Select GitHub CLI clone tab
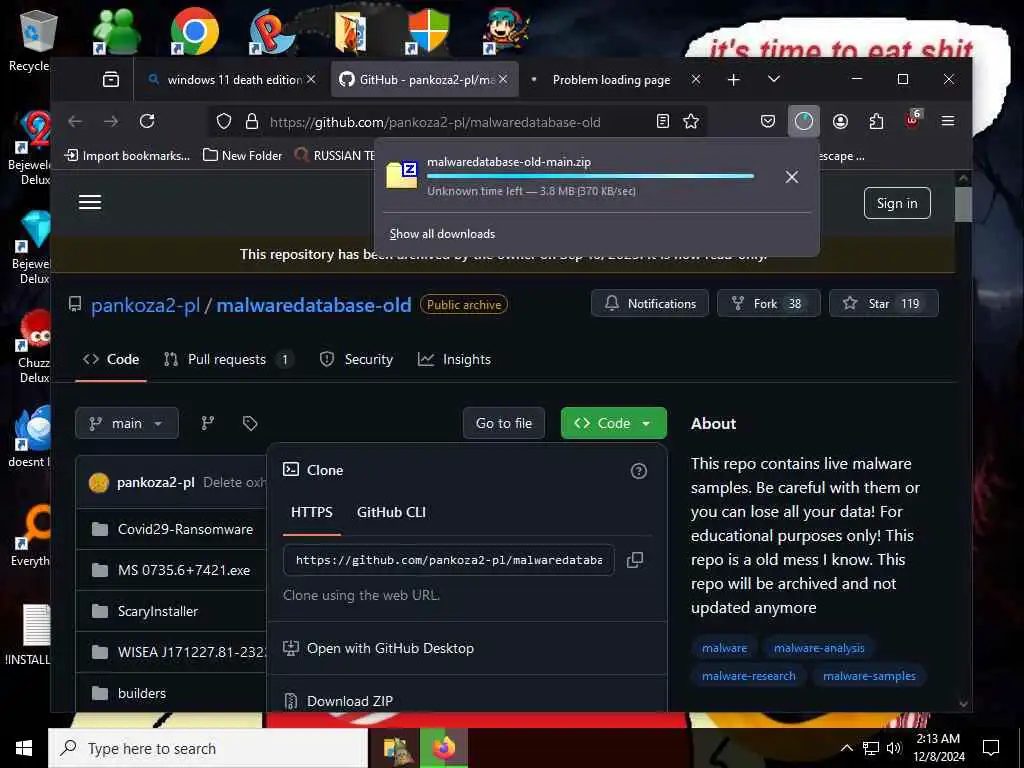 391,512
